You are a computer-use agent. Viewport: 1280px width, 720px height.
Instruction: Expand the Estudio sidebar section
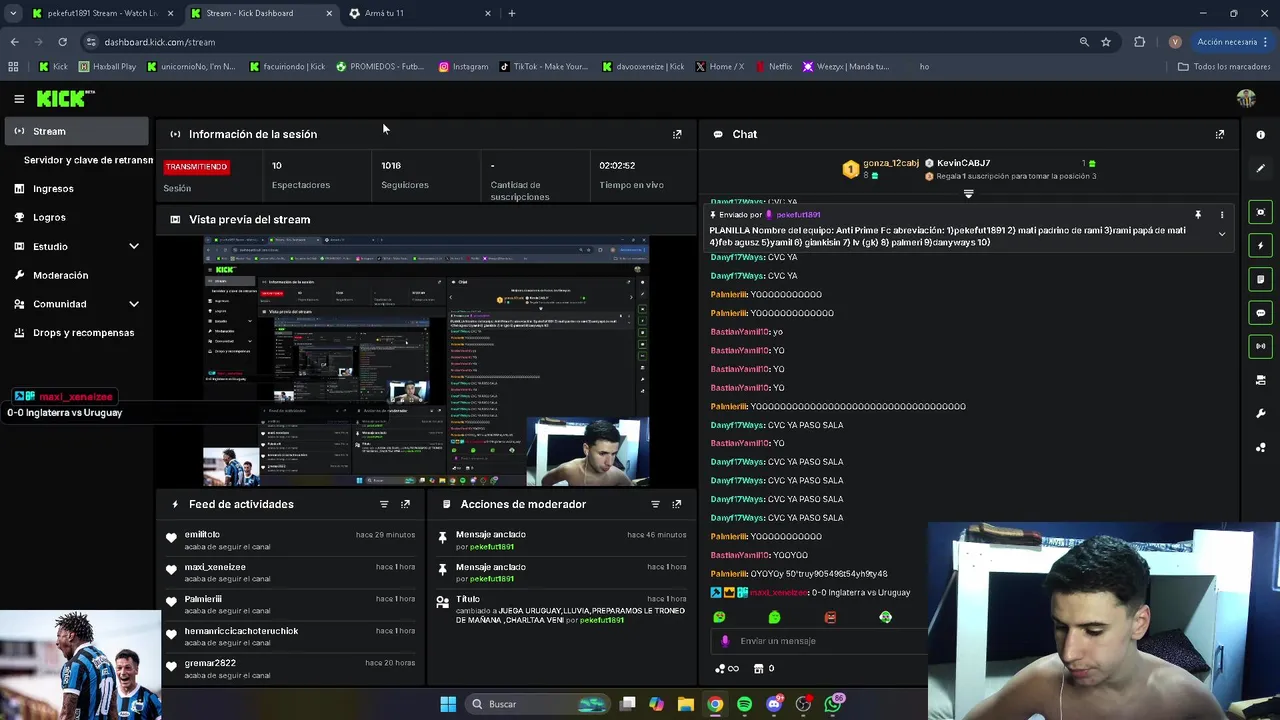(x=134, y=246)
